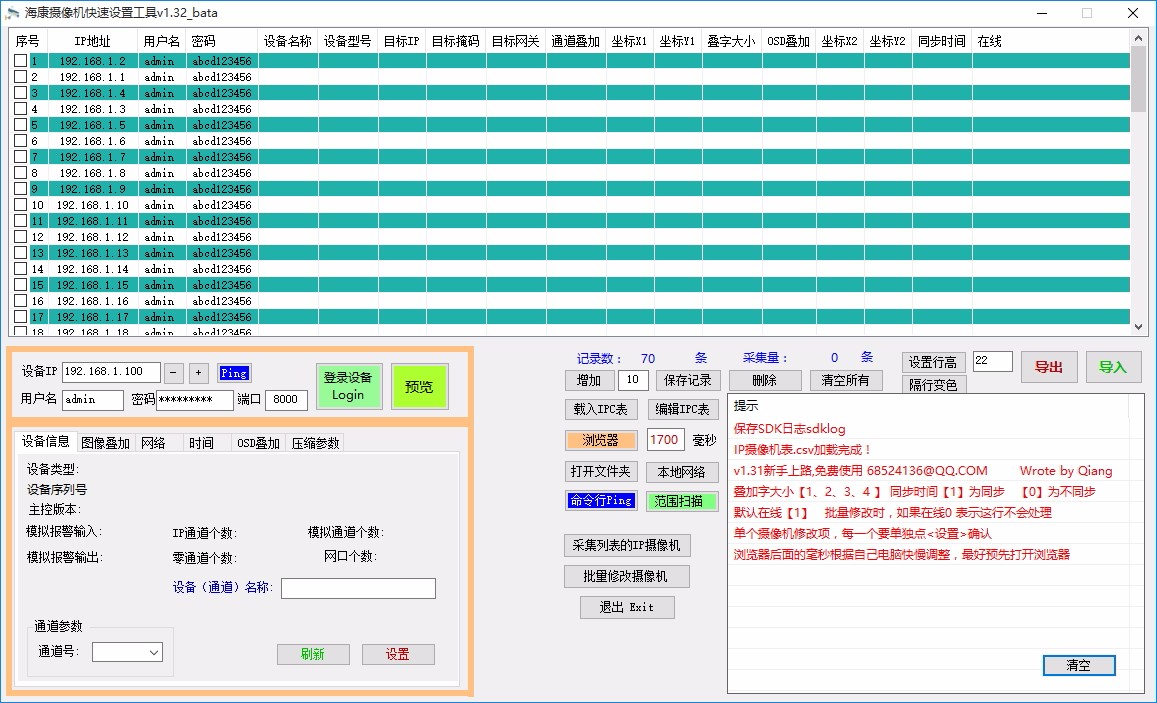Click table scrollbar up arrow
Viewport: 1157px width, 703px height.
1139,38
